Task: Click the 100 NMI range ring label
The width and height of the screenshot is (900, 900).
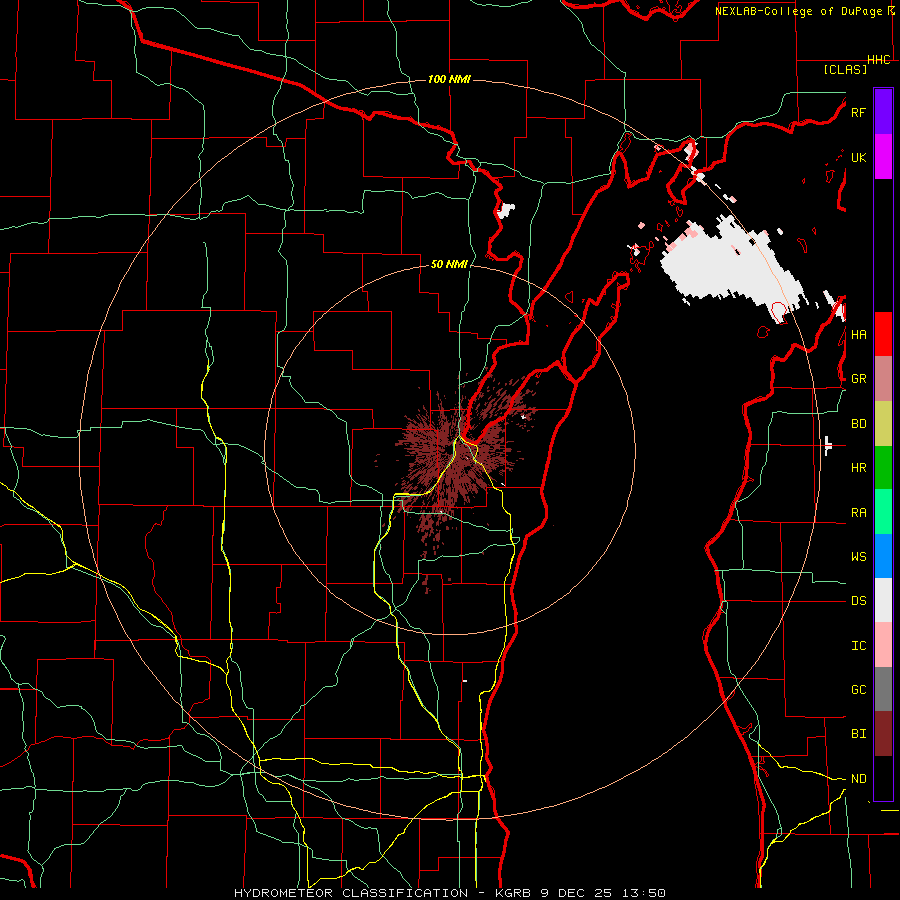Action: 449,79
